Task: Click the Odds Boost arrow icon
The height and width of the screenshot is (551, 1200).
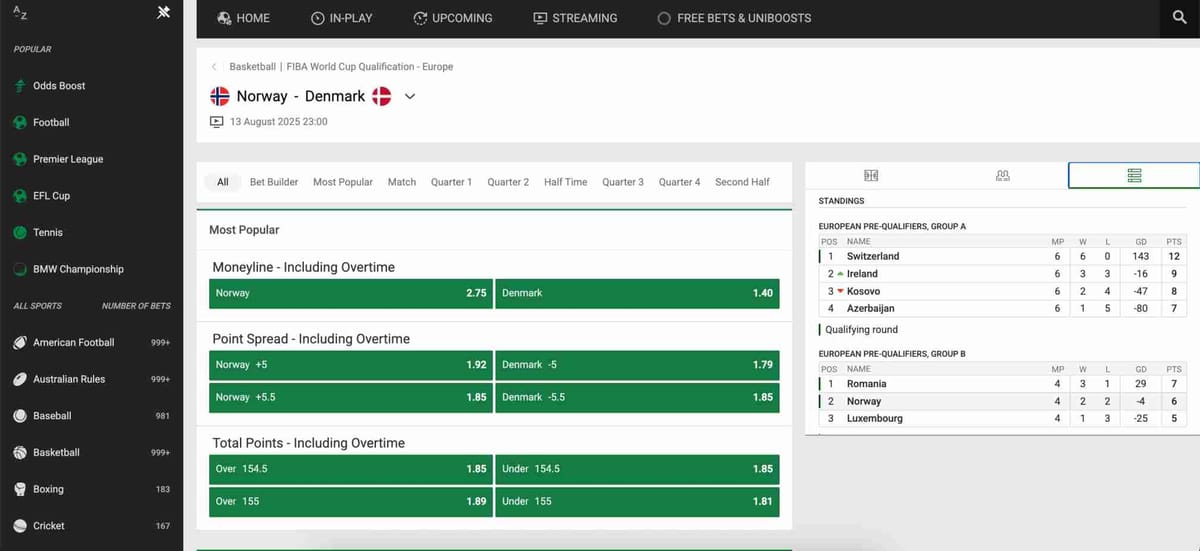Action: [20, 86]
